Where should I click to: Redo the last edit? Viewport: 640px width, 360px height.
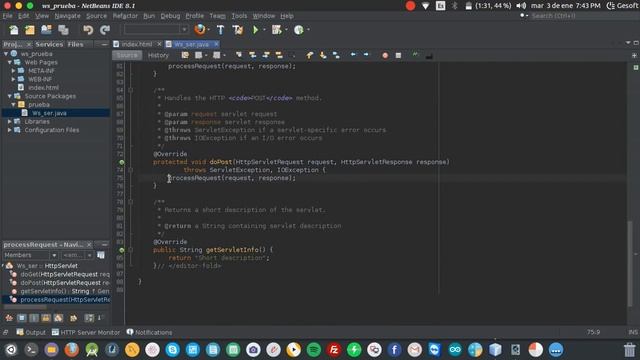point(105,30)
